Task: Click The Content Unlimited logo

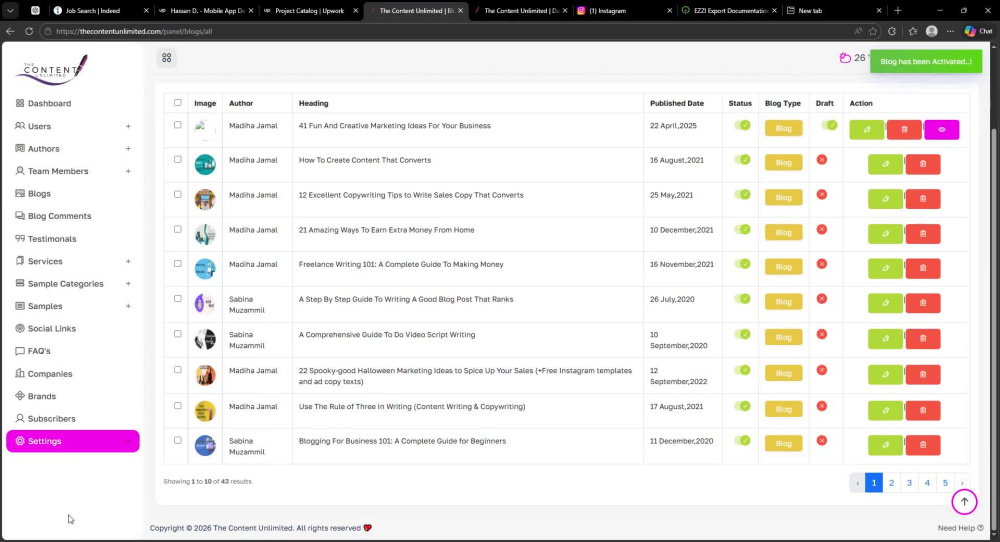Action: 52,70
